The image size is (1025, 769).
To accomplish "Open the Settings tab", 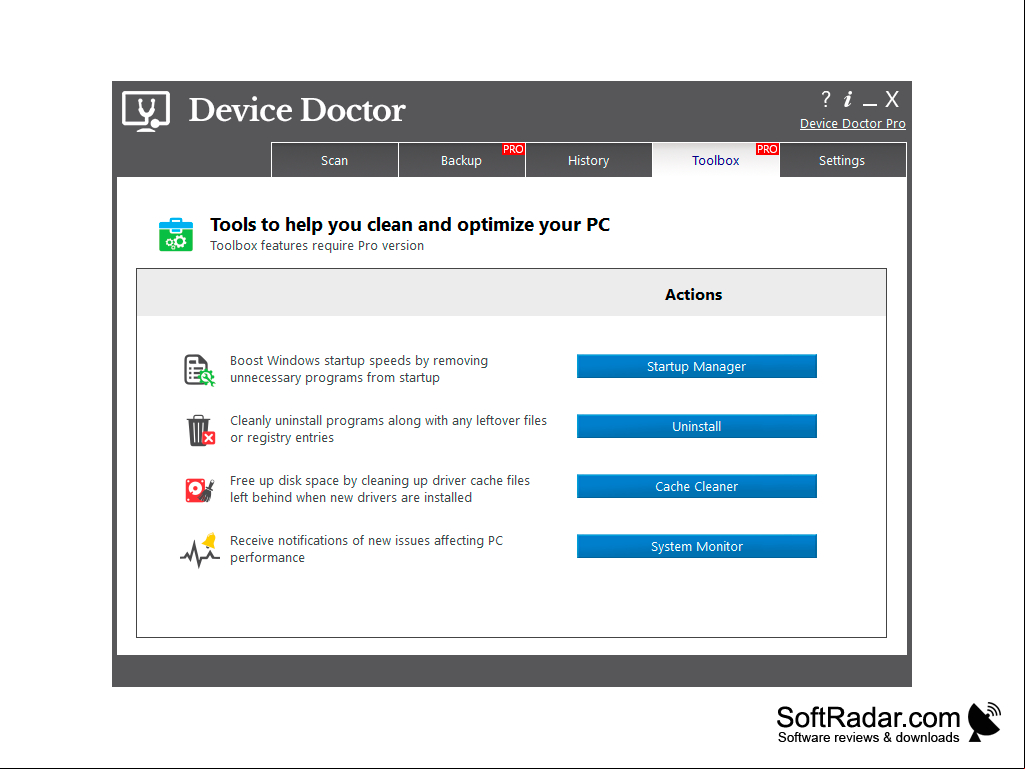I will (x=842, y=160).
